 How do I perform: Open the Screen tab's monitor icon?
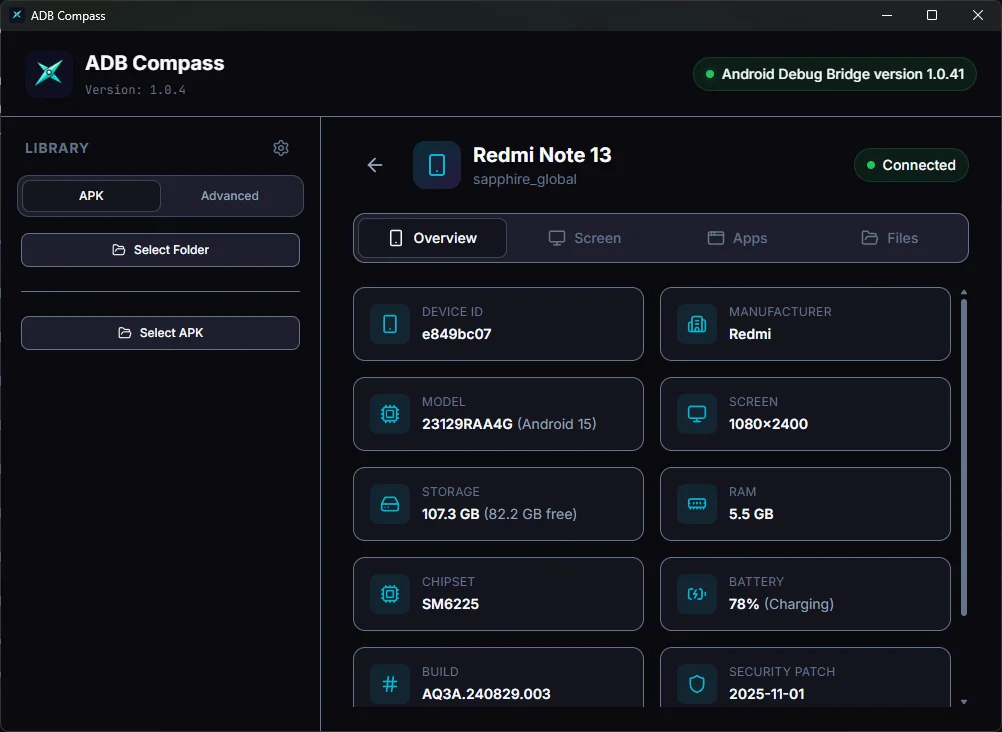click(x=557, y=238)
